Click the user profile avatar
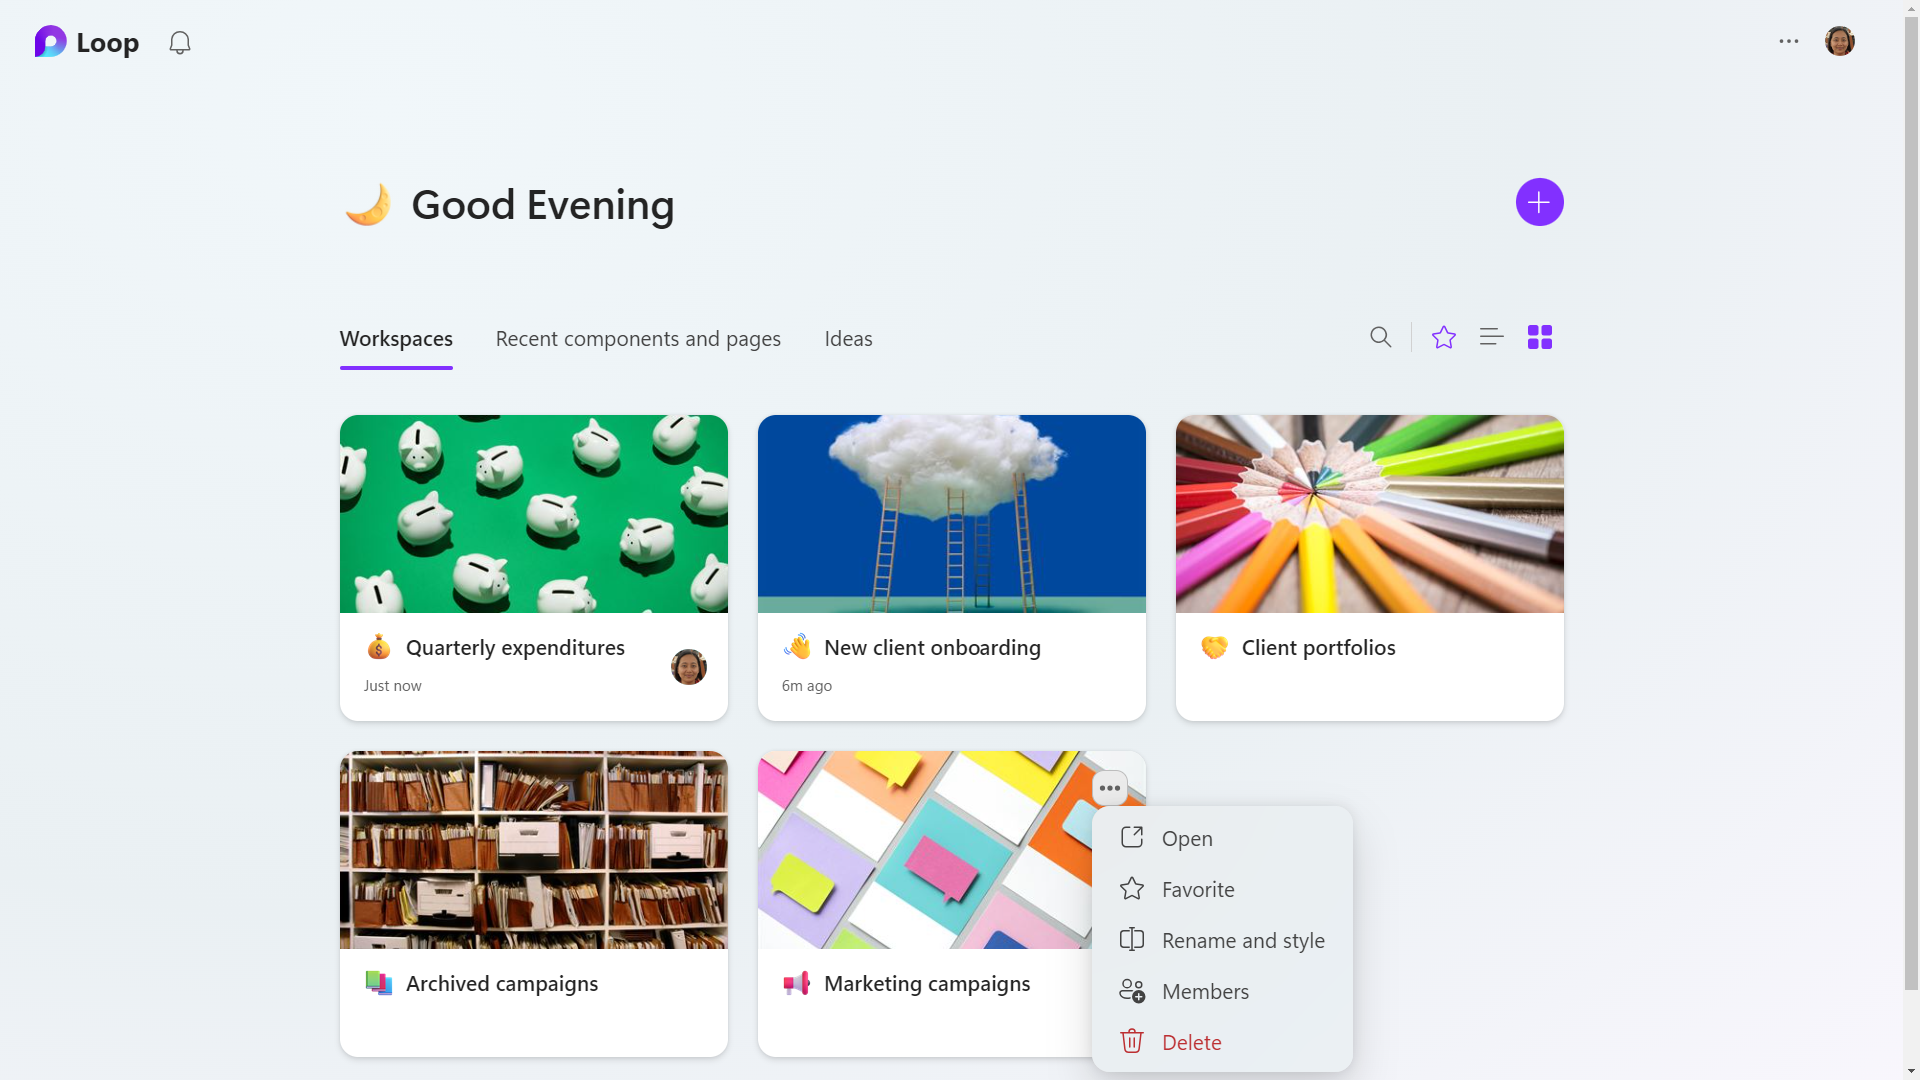Viewport: 1920px width, 1080px height. [x=1839, y=41]
